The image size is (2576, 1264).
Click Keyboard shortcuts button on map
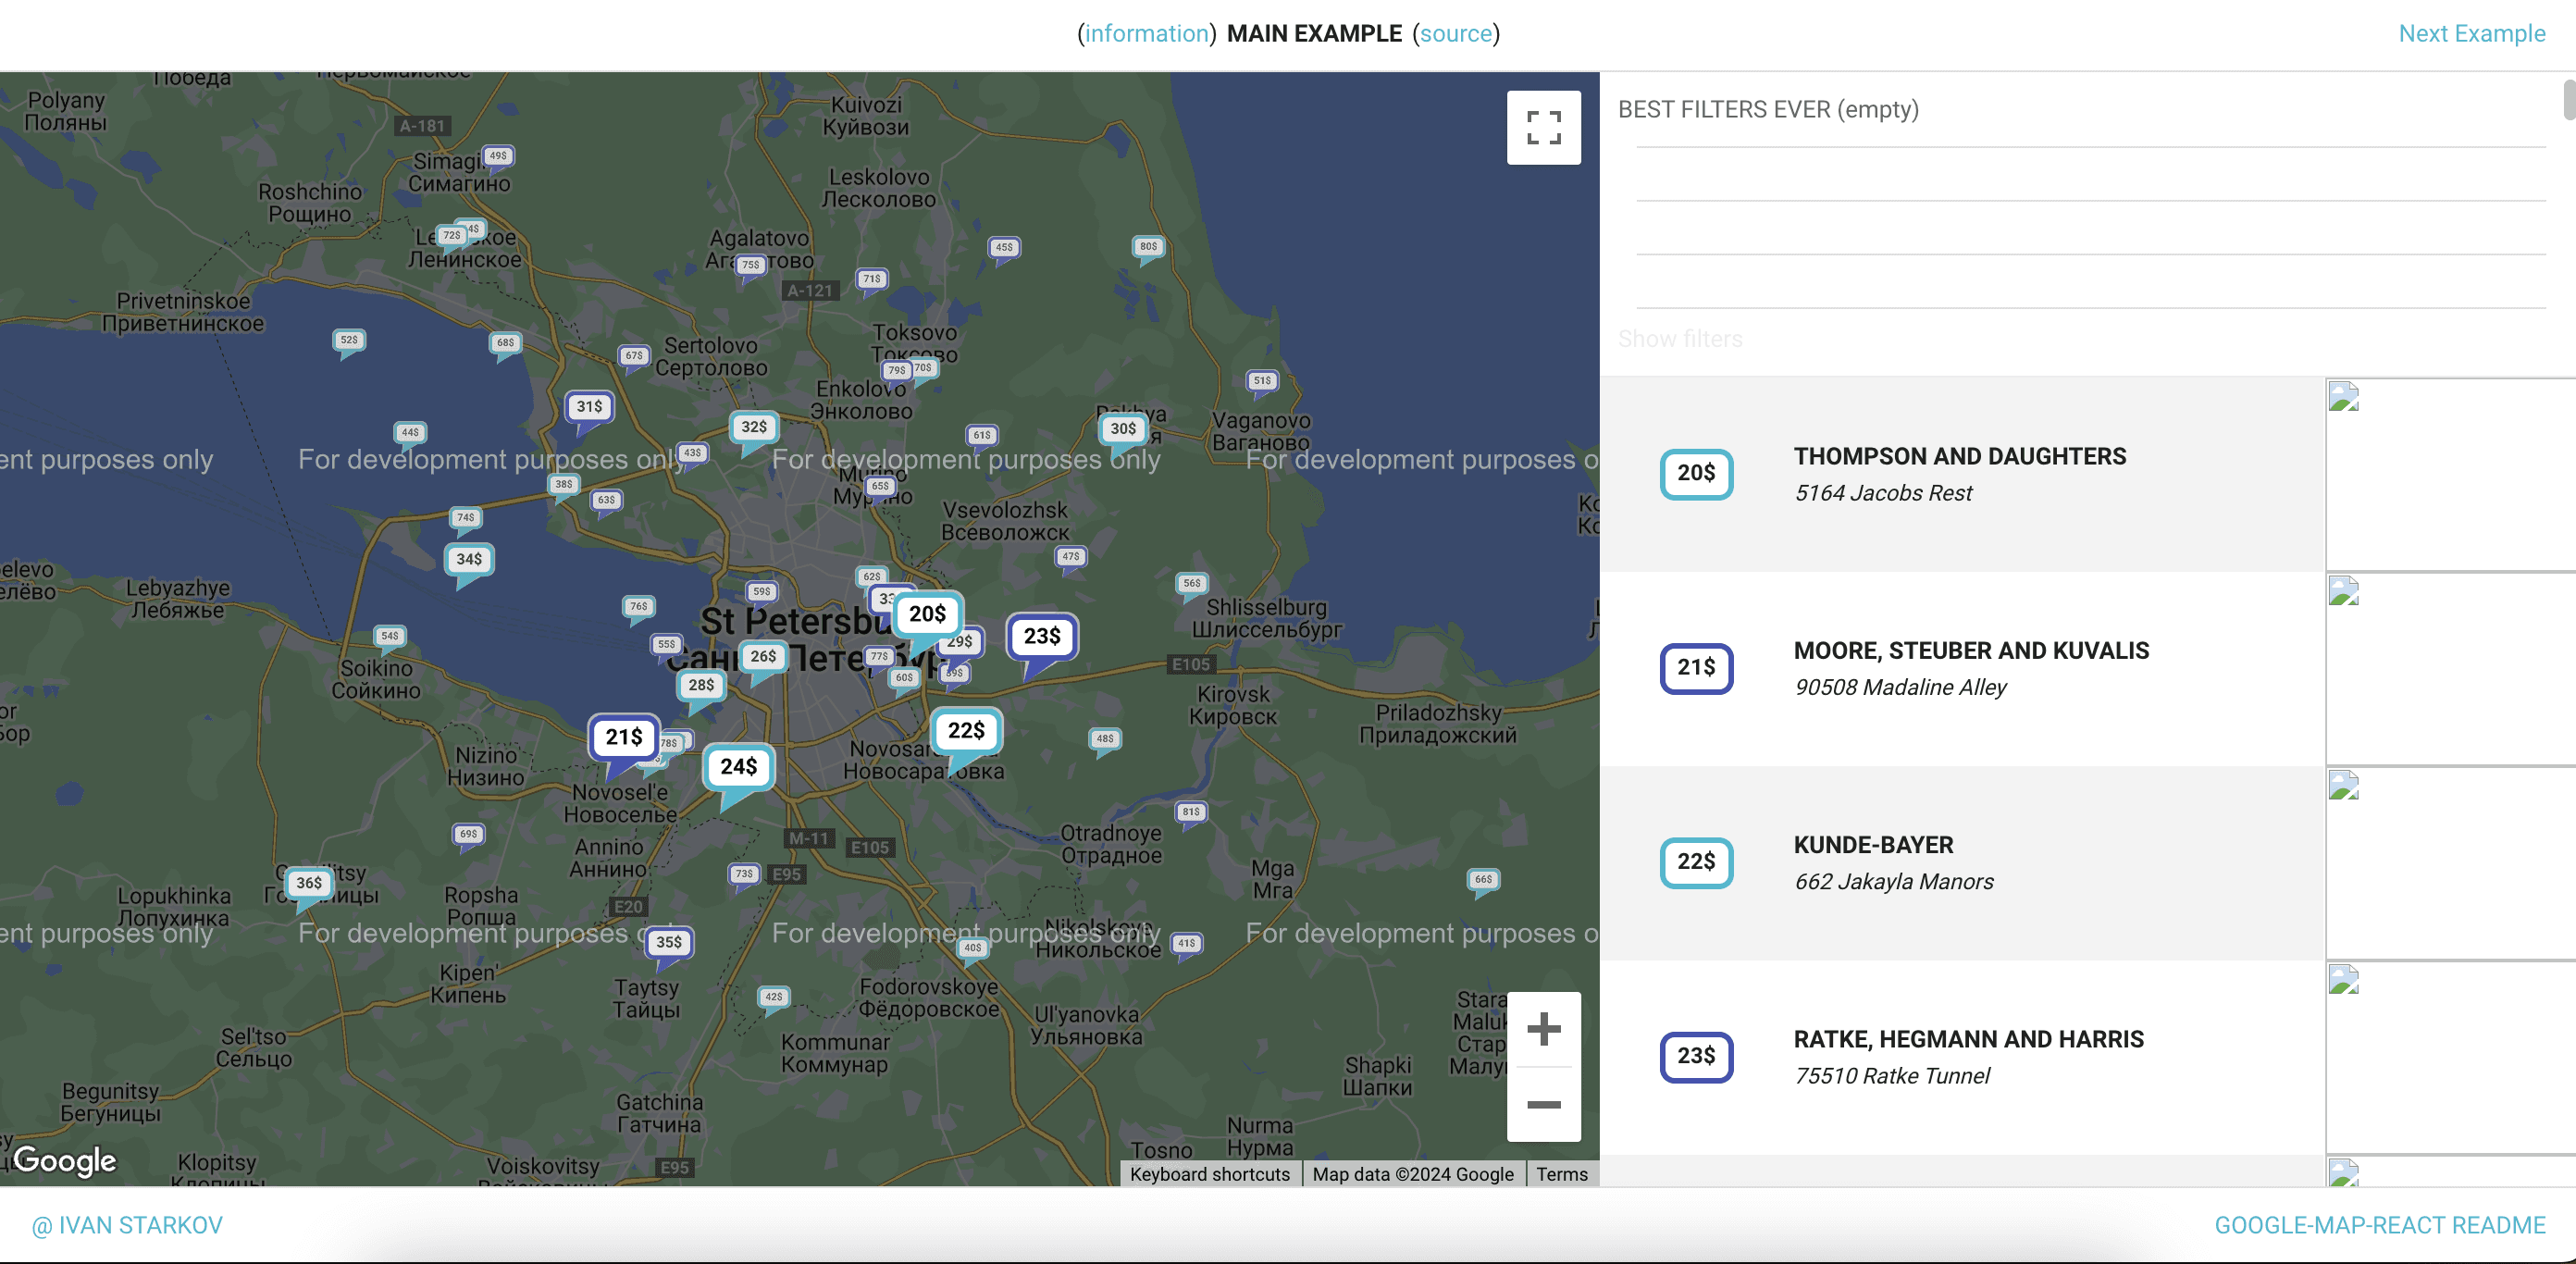pos(1209,1174)
